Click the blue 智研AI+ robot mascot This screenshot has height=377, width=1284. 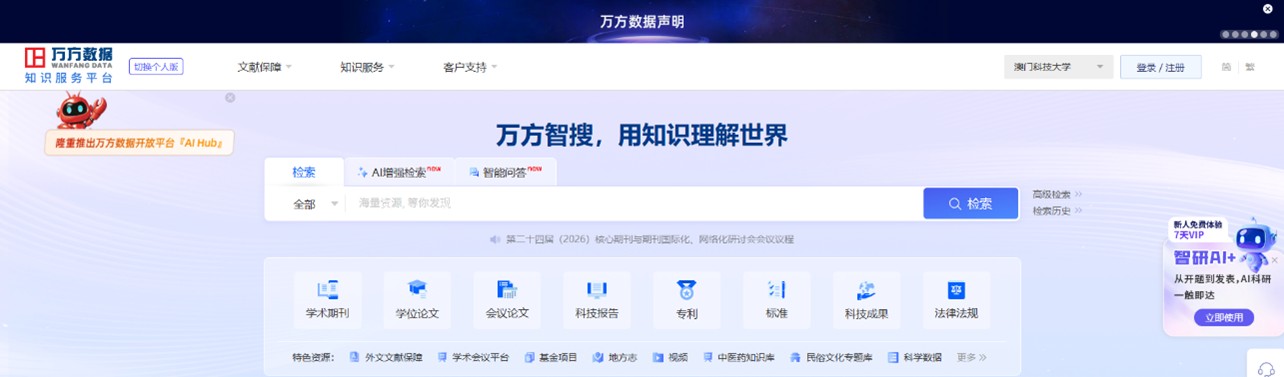click(1254, 243)
